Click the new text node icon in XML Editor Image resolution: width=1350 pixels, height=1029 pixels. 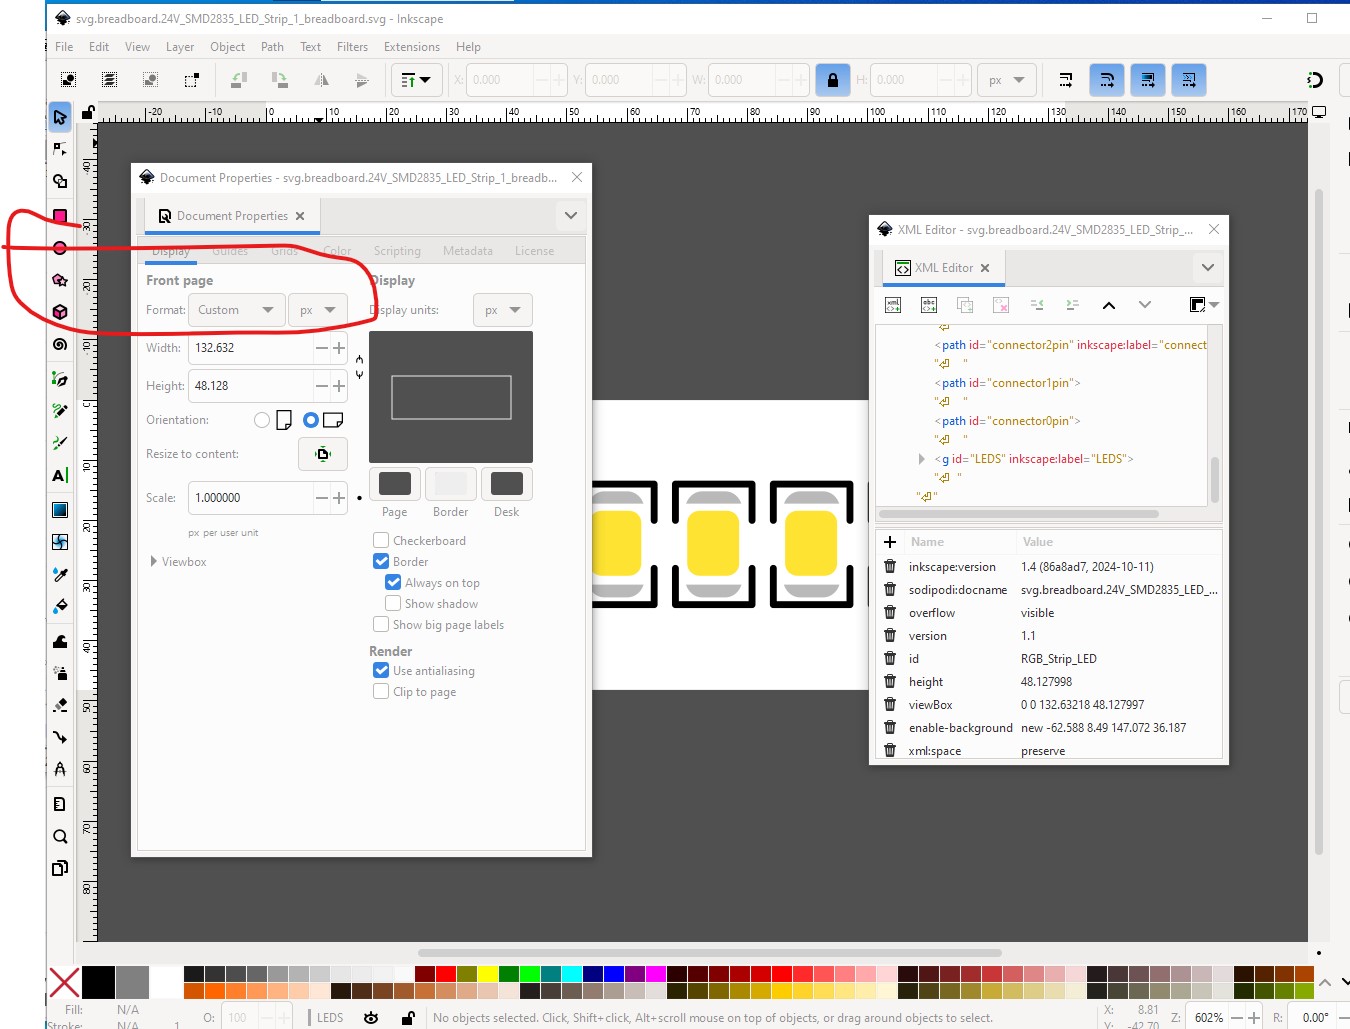(929, 305)
